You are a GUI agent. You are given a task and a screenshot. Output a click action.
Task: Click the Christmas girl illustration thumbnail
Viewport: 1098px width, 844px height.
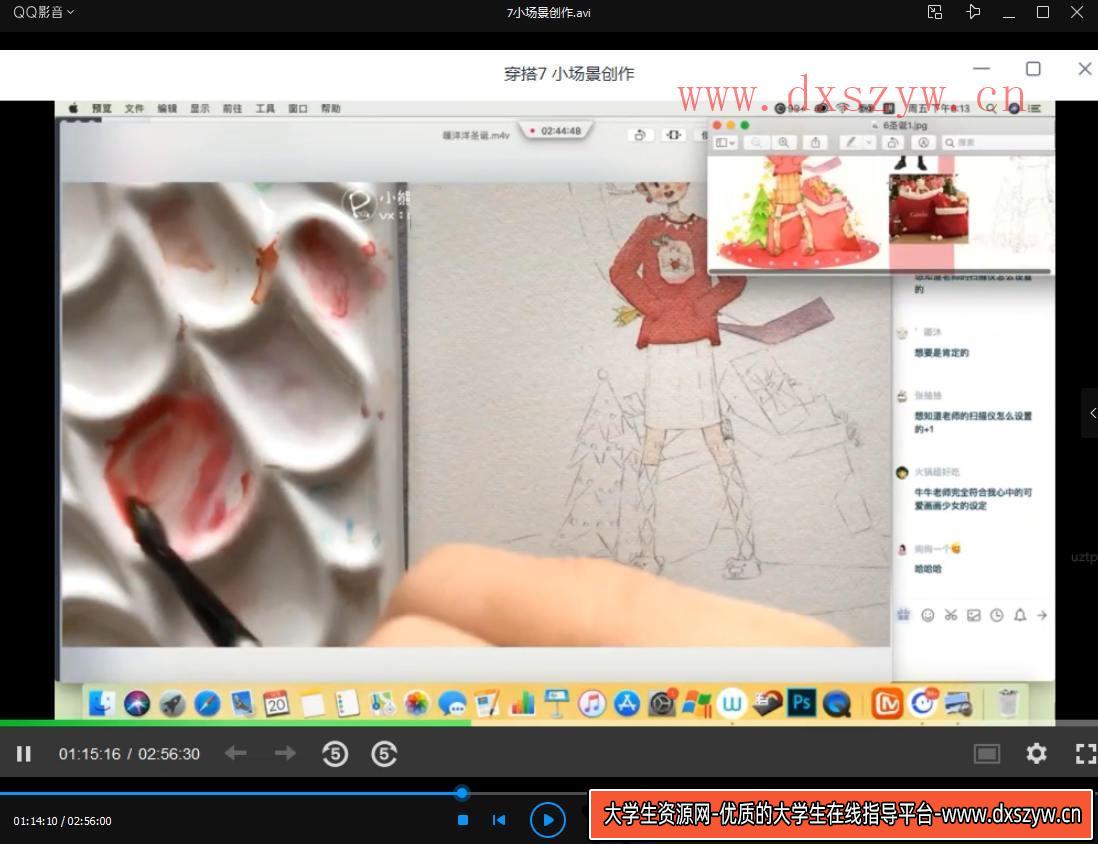click(797, 212)
